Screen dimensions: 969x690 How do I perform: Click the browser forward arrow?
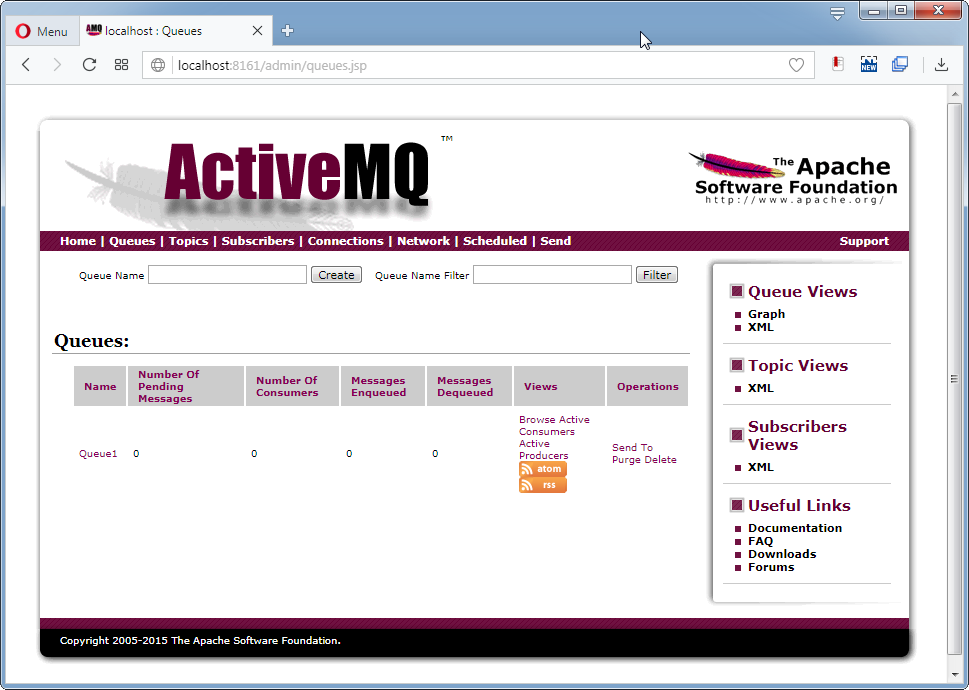tap(57, 65)
